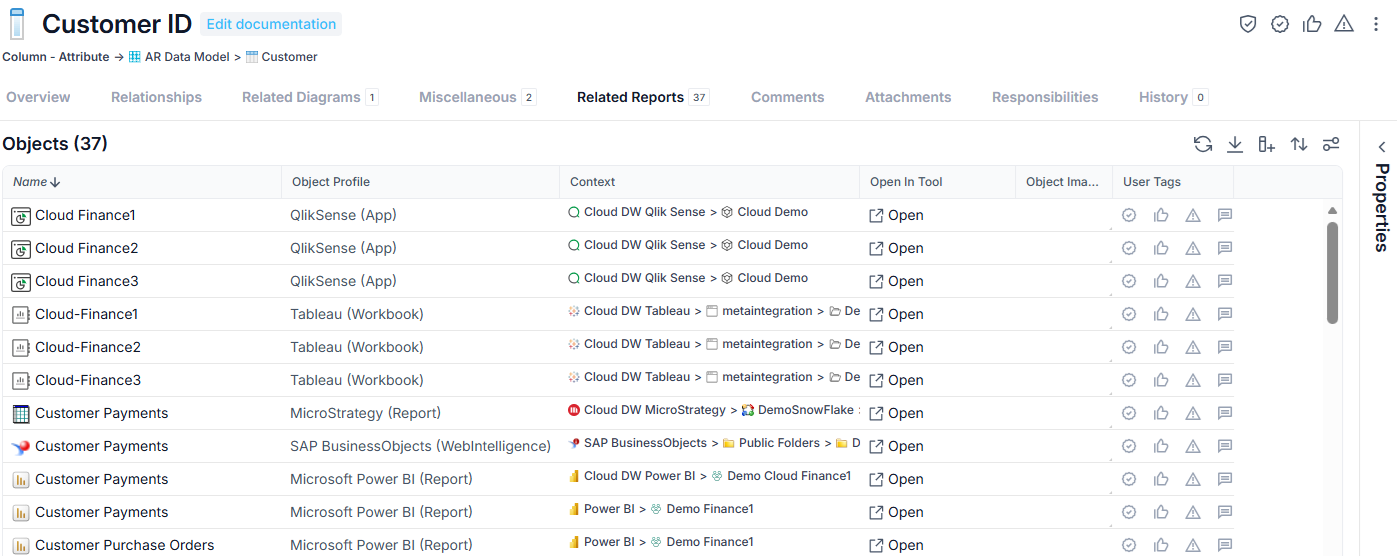Viewport: 1397px width, 556px height.
Task: Click the SAP BusinessObjects (WebIntelligence) profile cell
Action: (420, 446)
